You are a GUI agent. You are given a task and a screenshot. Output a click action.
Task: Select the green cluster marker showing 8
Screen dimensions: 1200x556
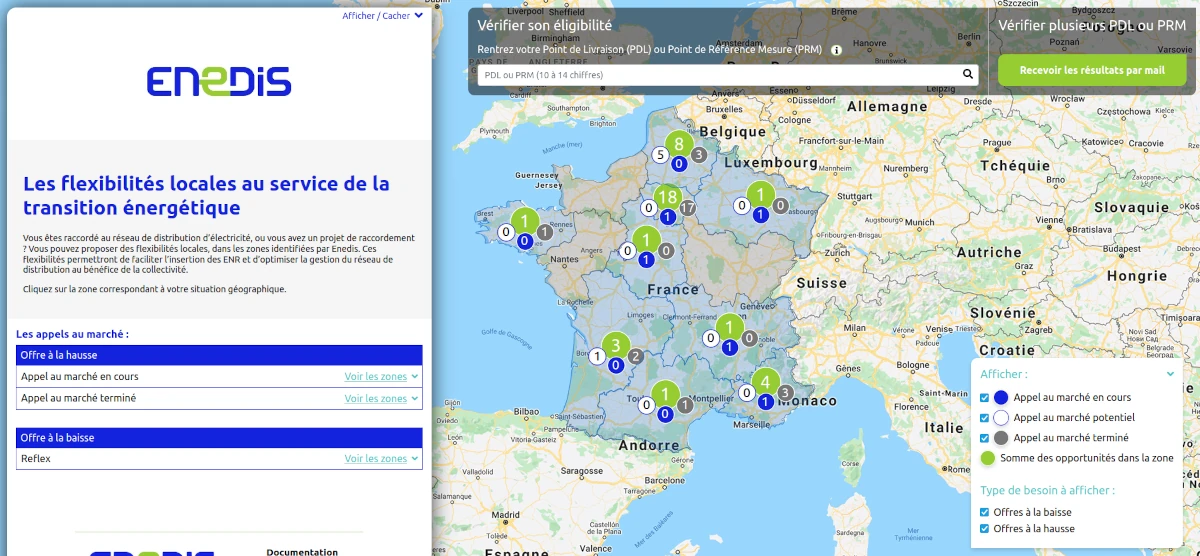[679, 144]
